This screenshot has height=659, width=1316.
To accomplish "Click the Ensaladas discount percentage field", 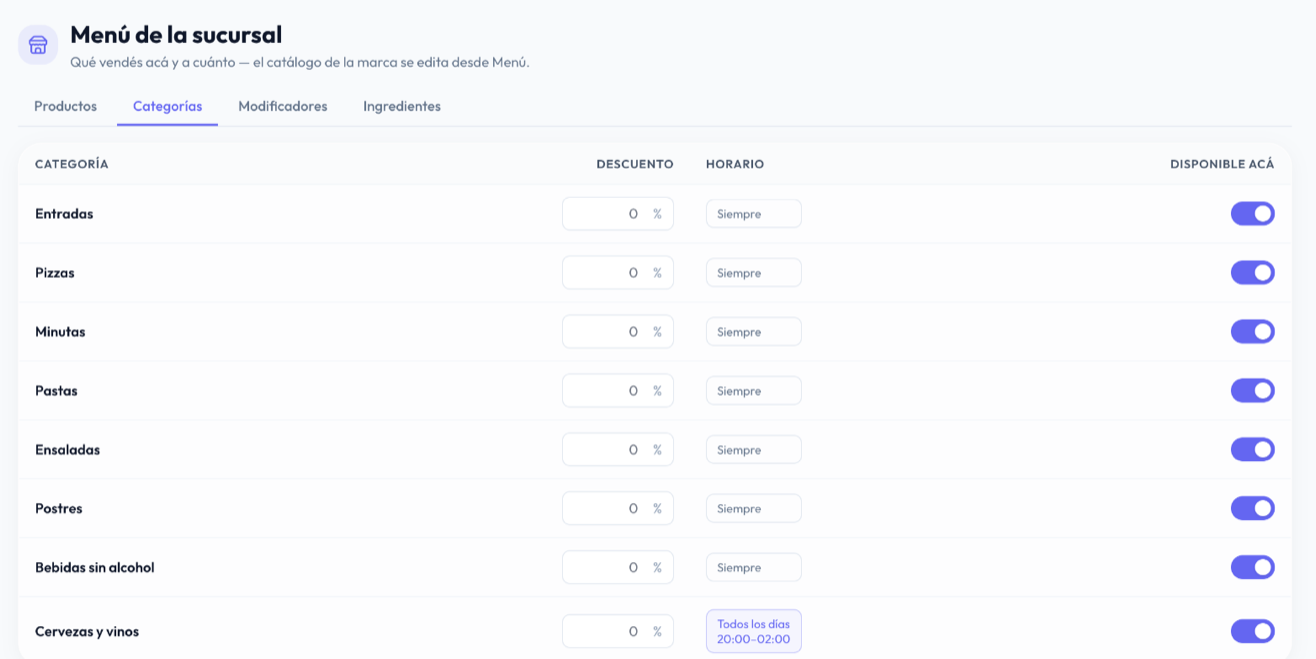I will [x=617, y=450].
